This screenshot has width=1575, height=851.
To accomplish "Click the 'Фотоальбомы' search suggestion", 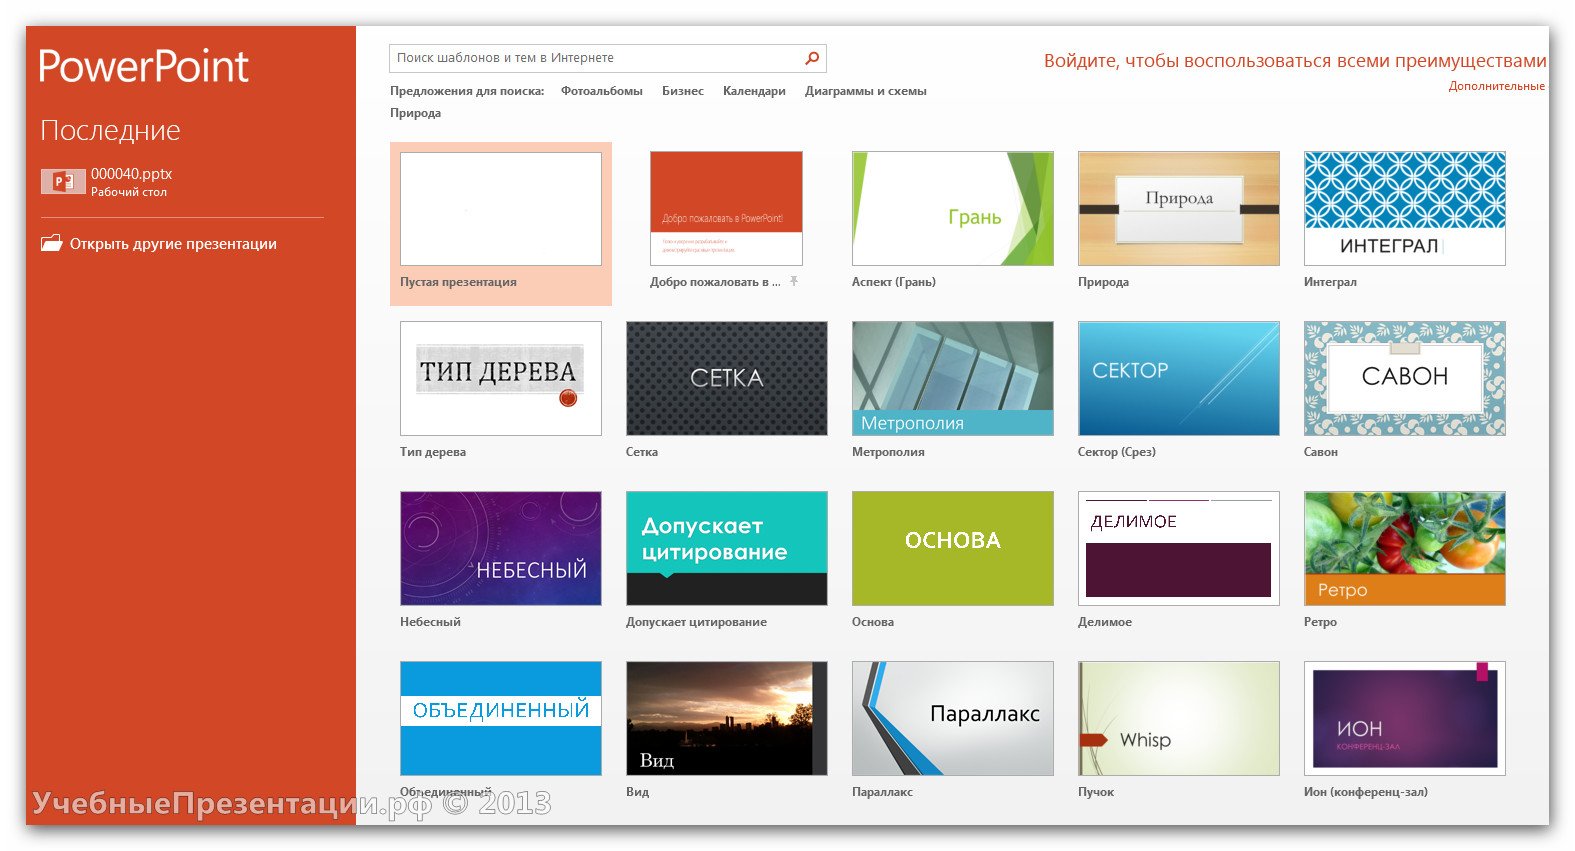I will click(x=602, y=91).
